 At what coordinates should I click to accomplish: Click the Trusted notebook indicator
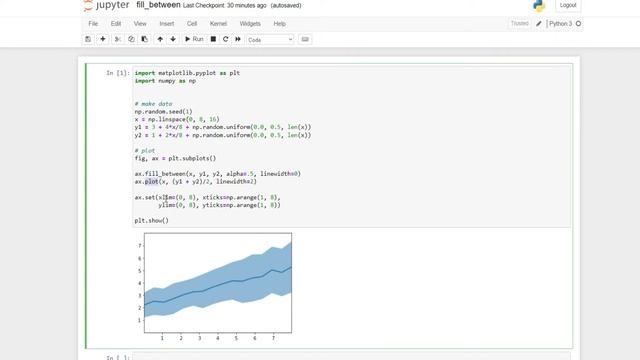tap(520, 24)
